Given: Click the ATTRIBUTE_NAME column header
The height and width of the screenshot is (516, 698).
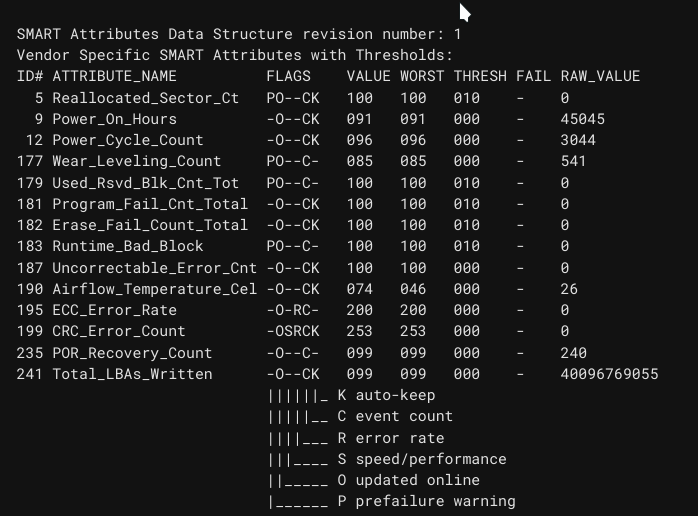Looking at the screenshot, I should [x=114, y=76].
